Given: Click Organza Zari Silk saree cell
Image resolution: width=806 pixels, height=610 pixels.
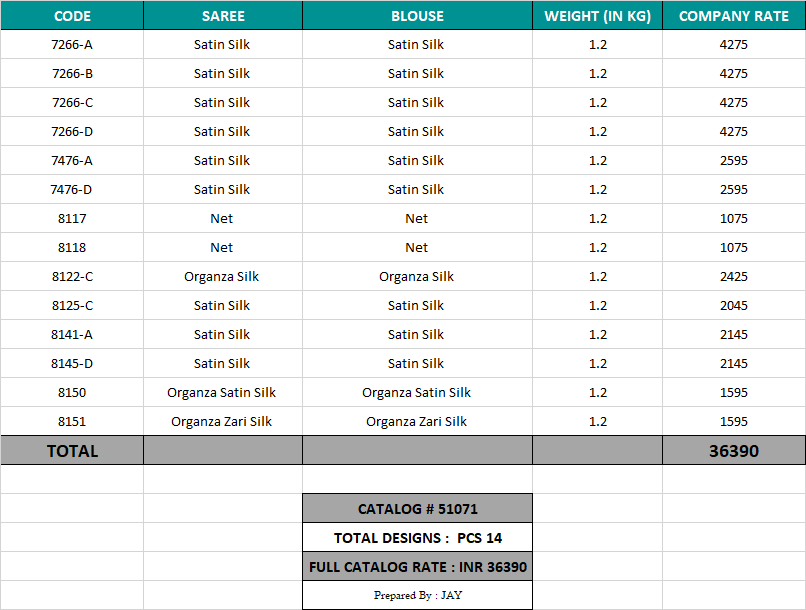Looking at the screenshot, I should [222, 422].
